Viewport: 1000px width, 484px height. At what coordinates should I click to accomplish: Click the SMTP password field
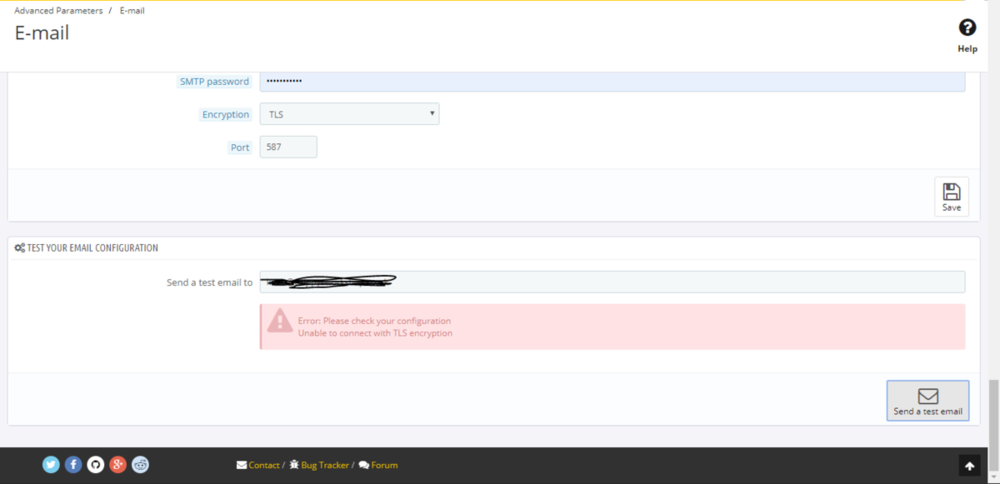(612, 81)
